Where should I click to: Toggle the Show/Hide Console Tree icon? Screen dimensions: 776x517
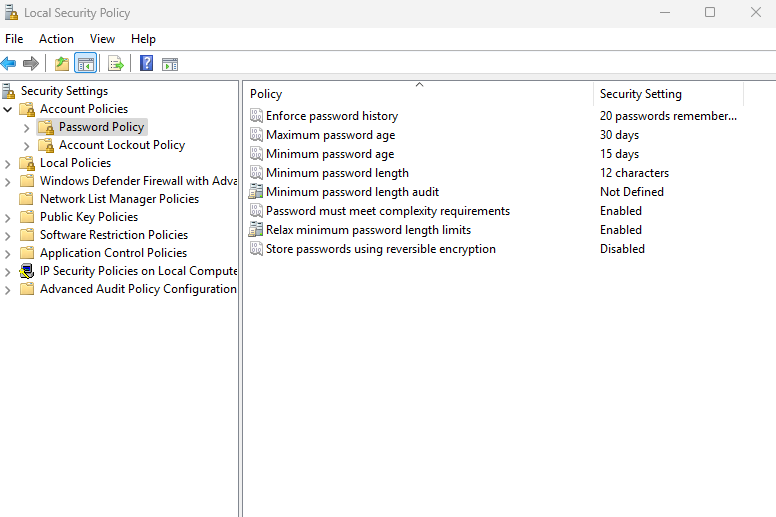[86, 64]
